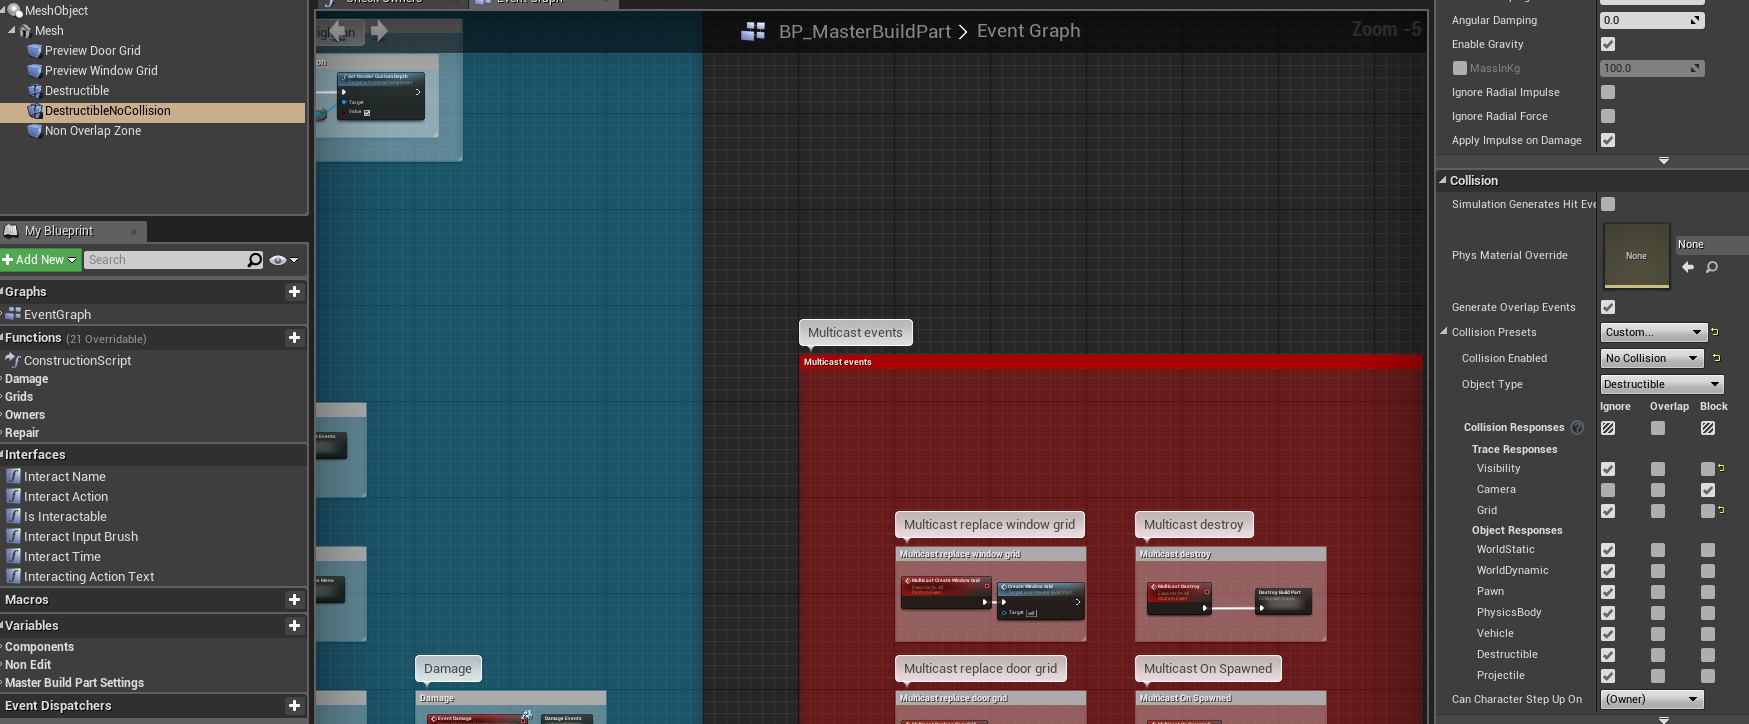Click the plus icon next to Graphs
Image resolution: width=1749 pixels, height=724 pixels.
294,292
